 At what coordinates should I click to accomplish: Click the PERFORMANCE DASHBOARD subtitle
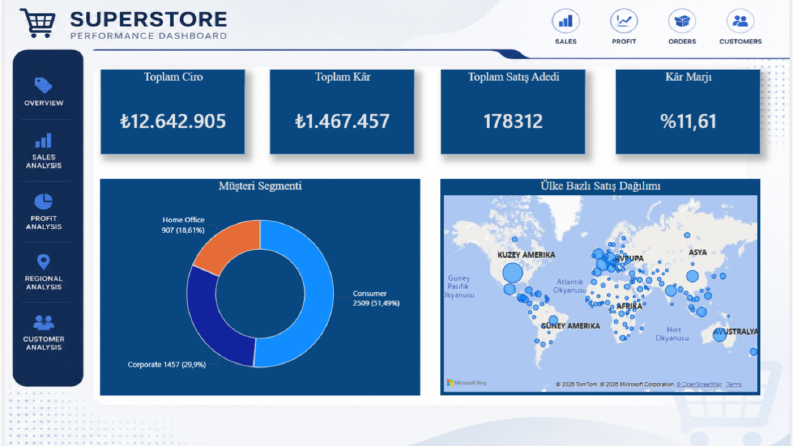click(x=149, y=36)
